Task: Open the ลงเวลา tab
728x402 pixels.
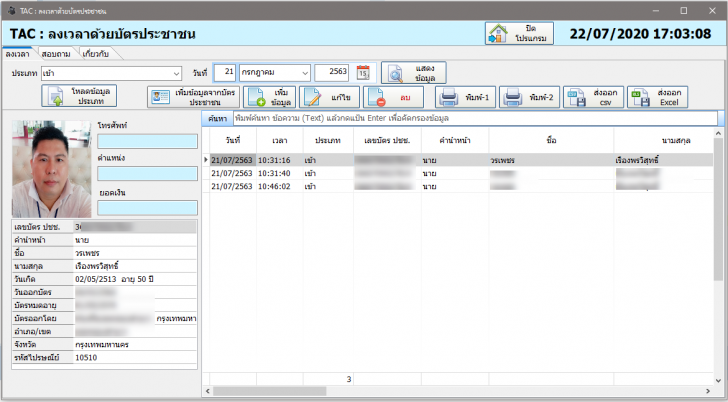Action: (x=18, y=54)
